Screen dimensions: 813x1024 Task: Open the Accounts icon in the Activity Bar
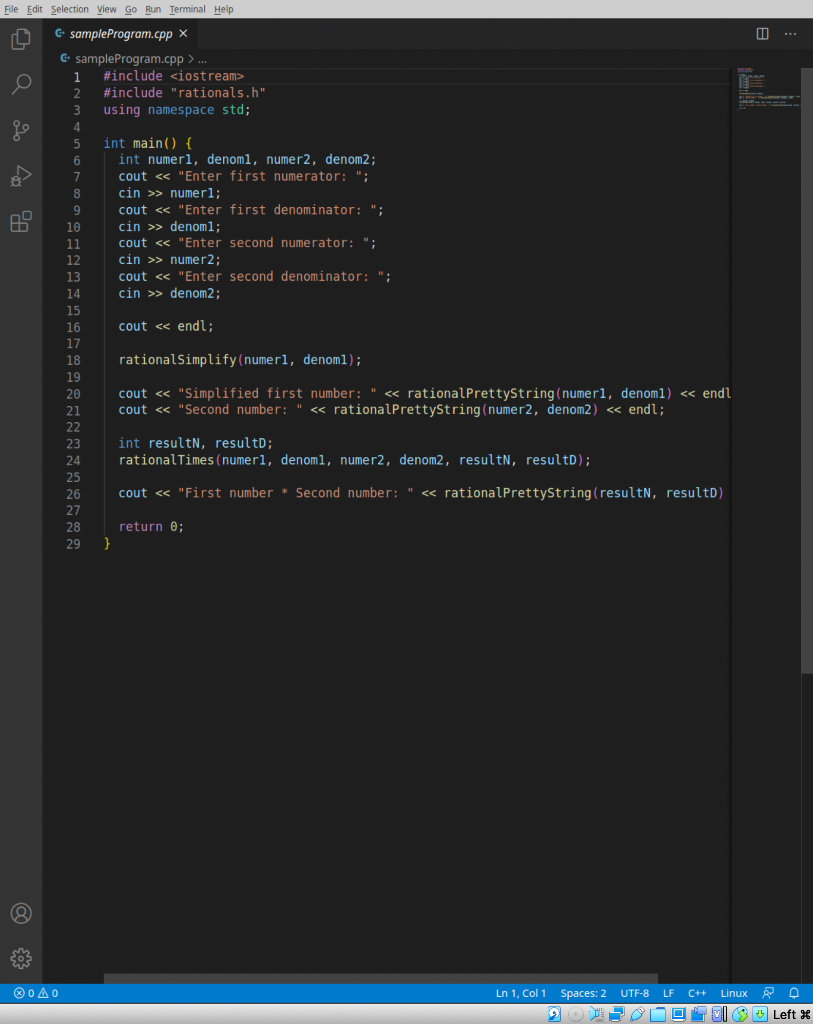(x=21, y=913)
